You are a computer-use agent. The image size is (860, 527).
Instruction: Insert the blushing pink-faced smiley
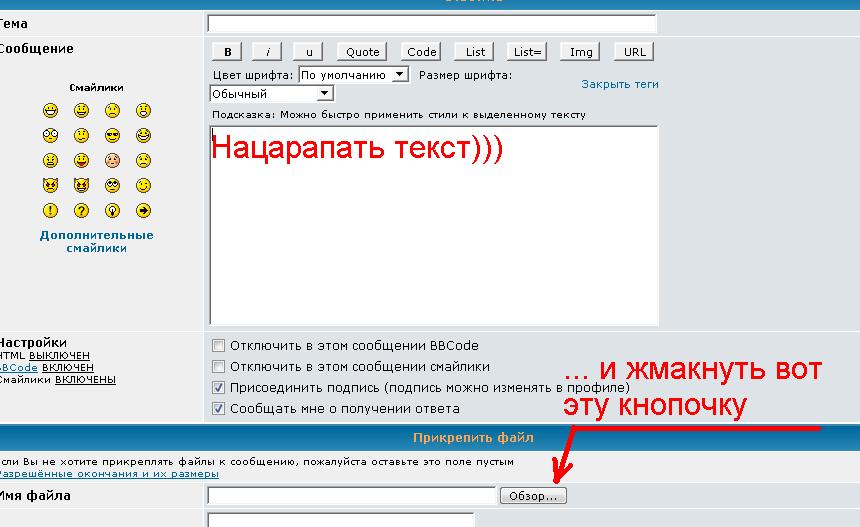112,160
